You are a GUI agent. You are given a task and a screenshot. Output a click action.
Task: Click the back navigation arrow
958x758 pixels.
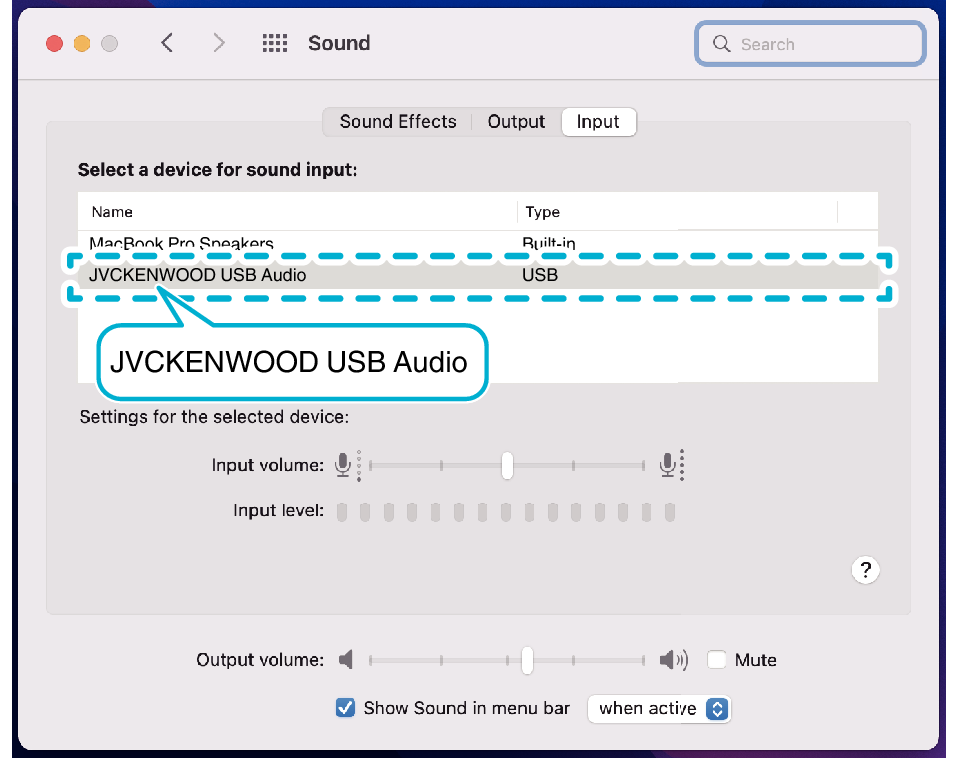pyautogui.click(x=167, y=43)
